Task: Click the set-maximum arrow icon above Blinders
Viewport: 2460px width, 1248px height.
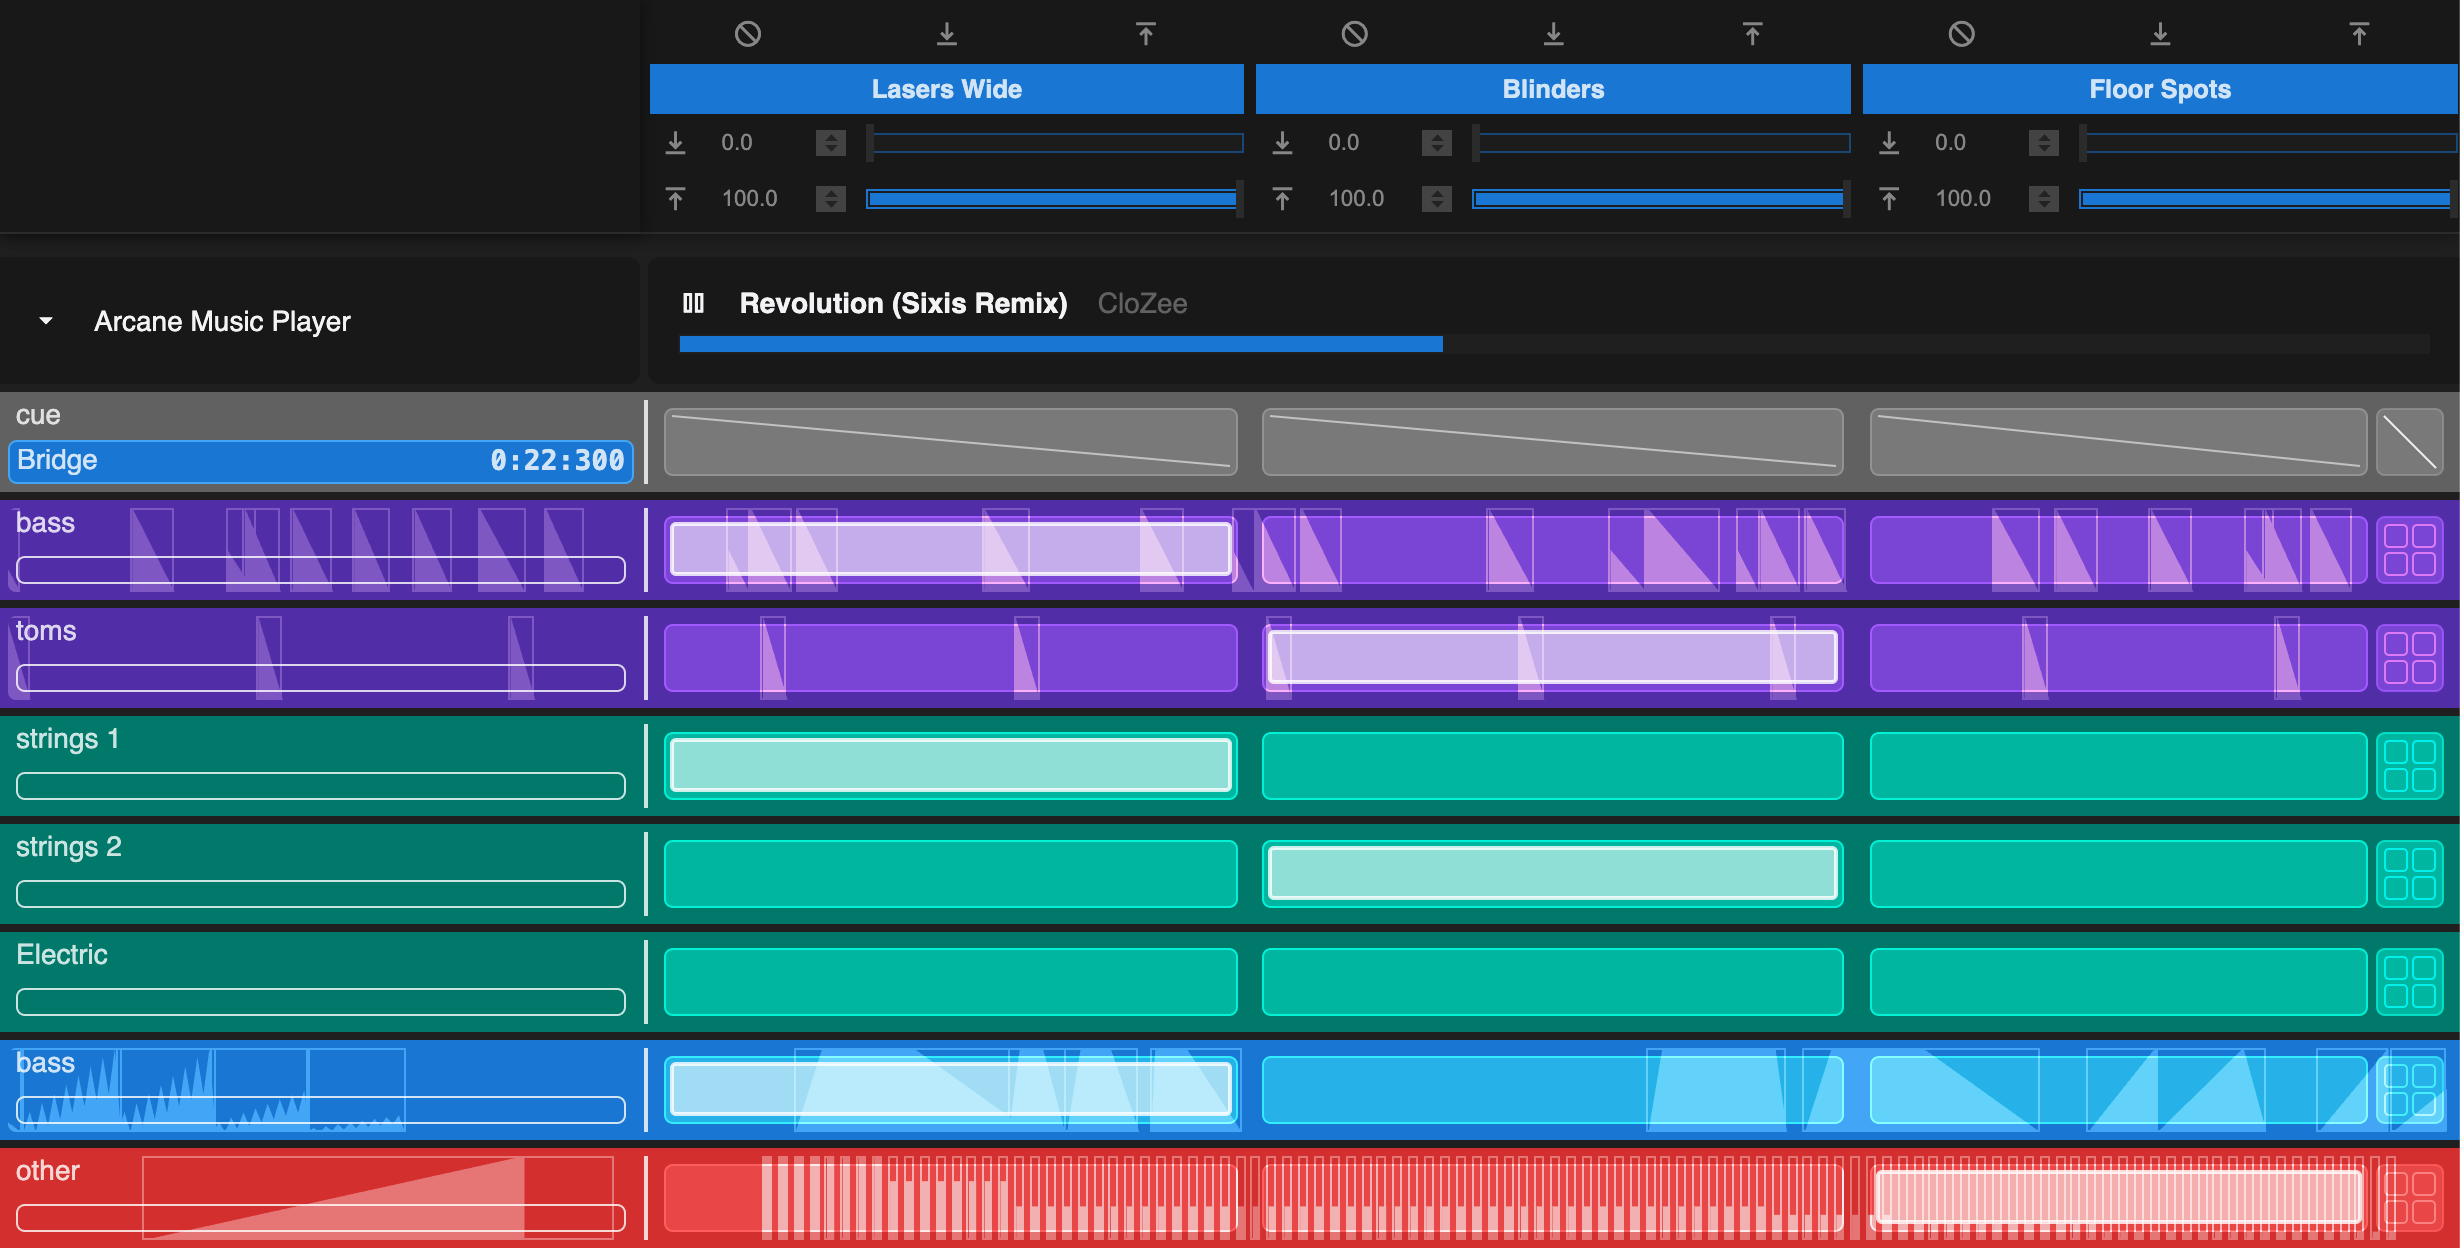Action: tap(1752, 34)
